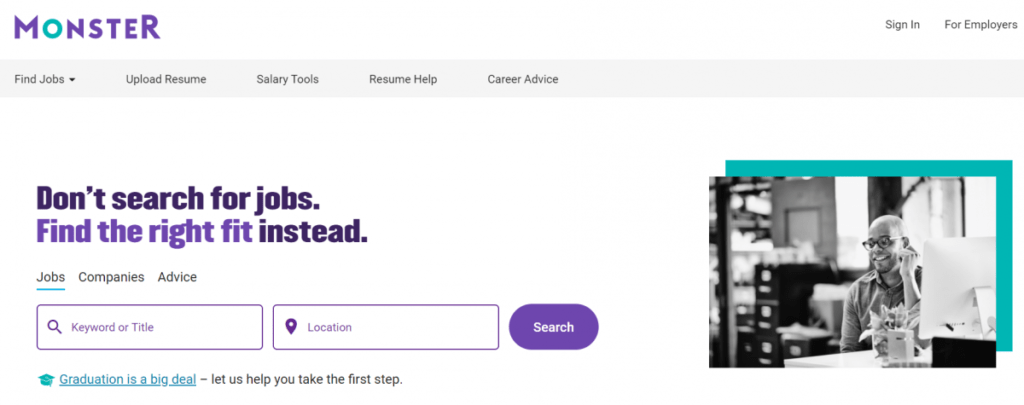Viewport: 1024px width, 405px height.
Task: Click the man at desk photo
Action: click(852, 272)
